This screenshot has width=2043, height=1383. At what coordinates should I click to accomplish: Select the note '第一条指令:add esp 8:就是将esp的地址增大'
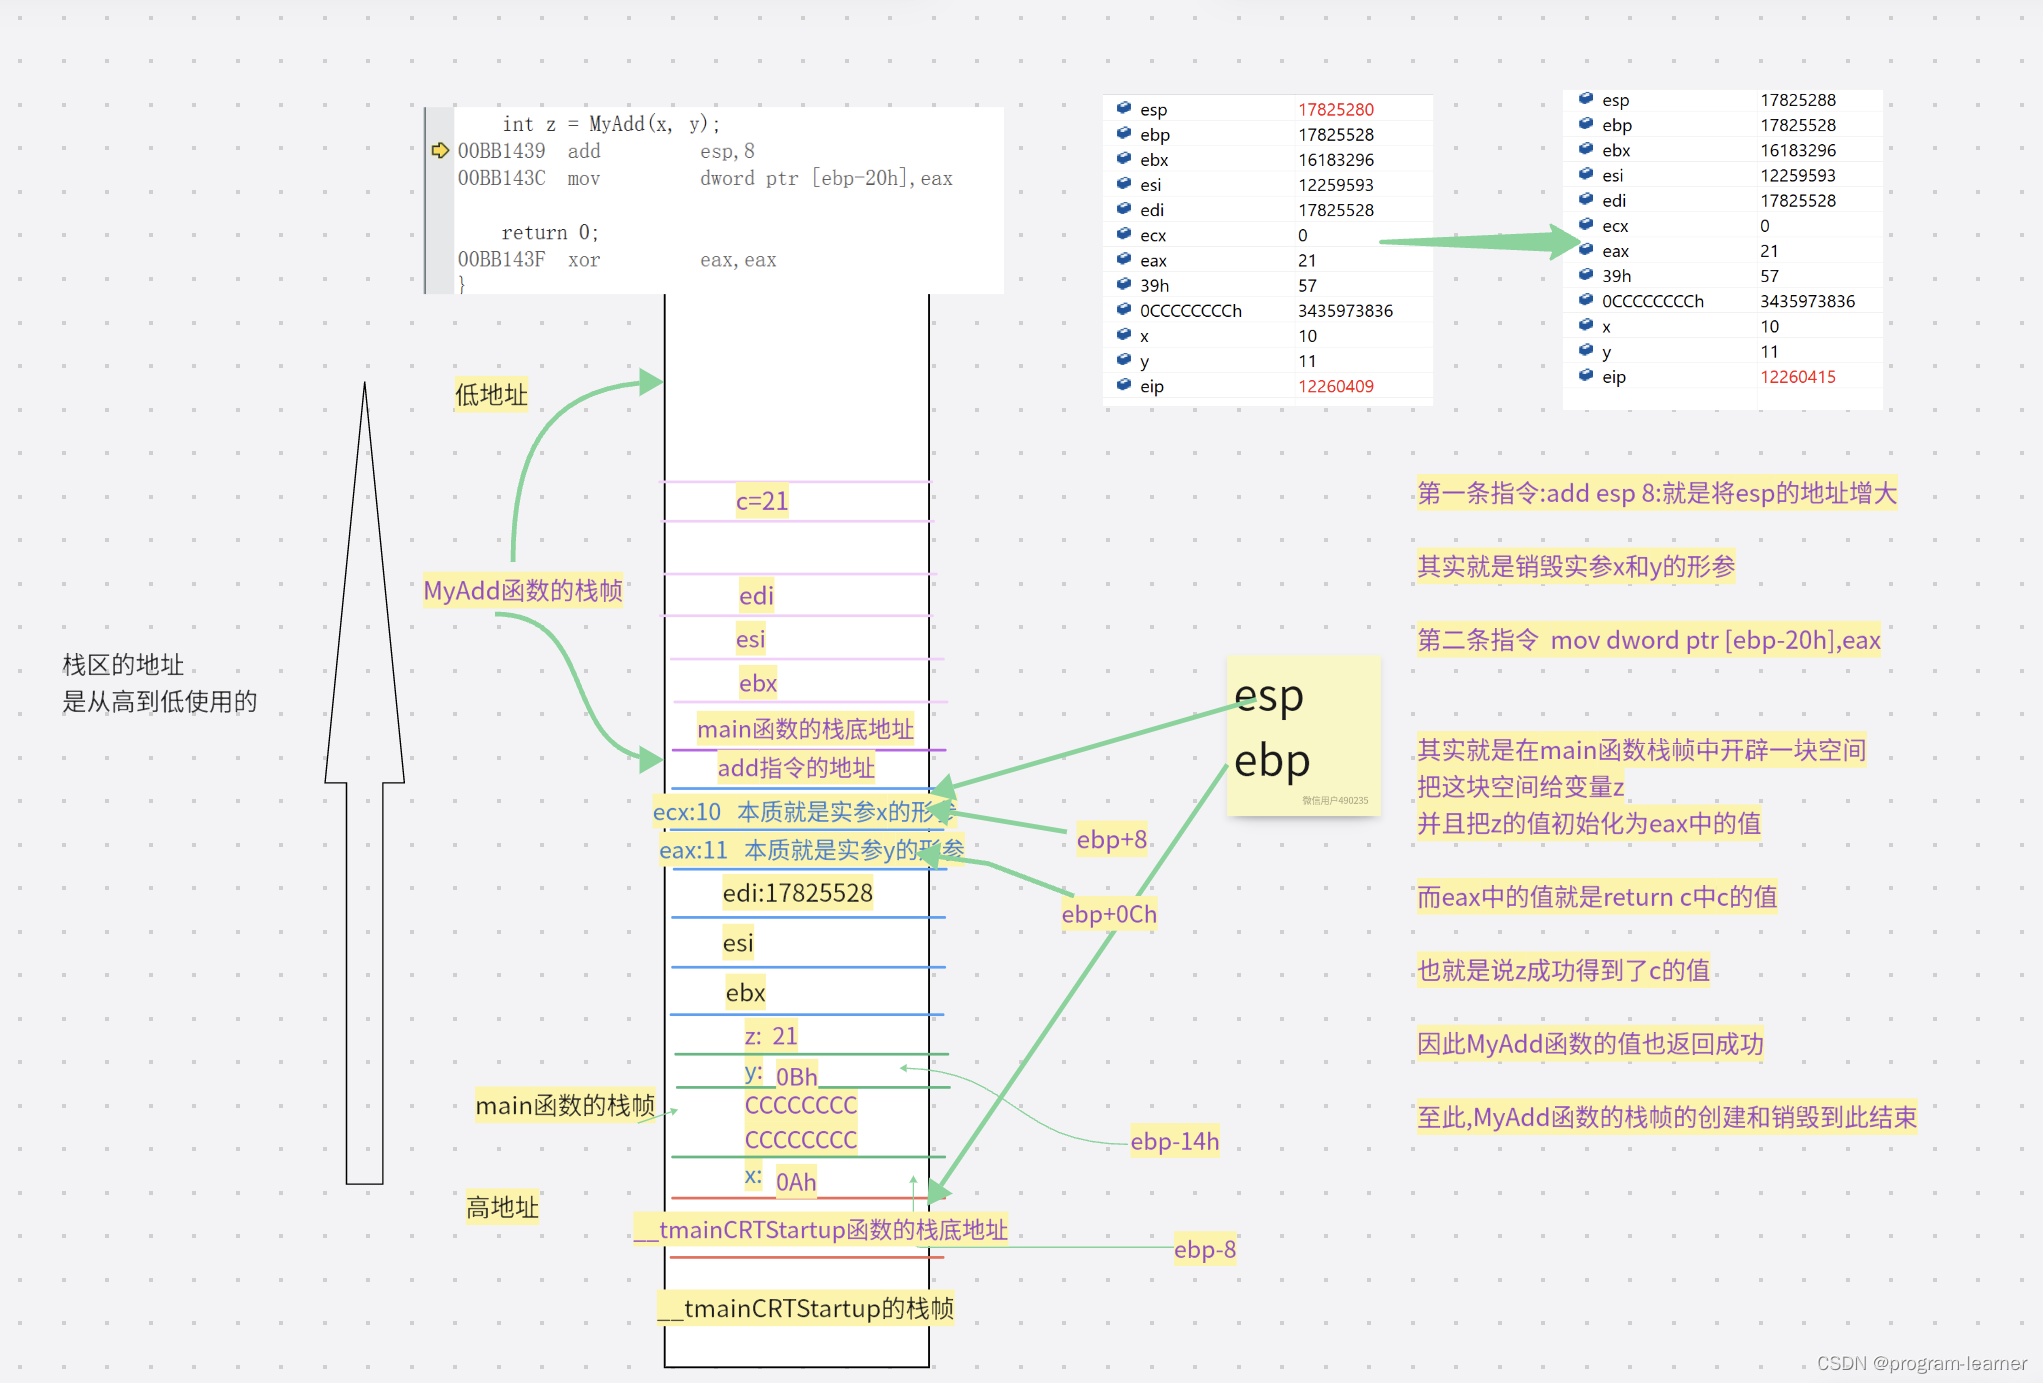1656,493
